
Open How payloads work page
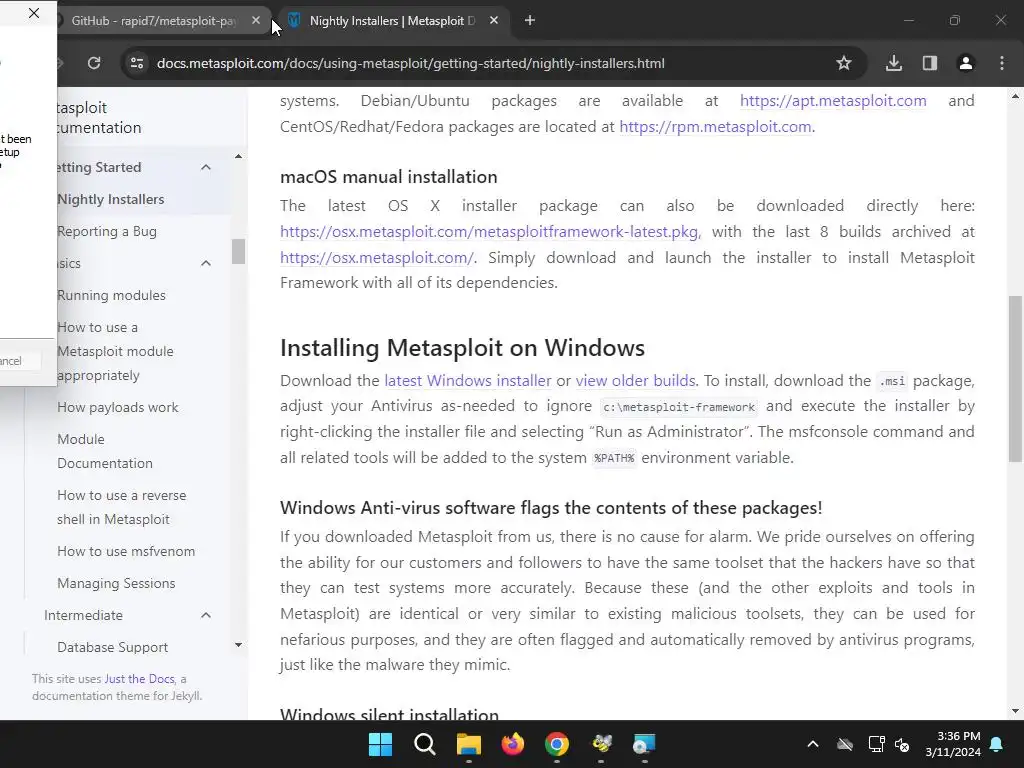(118, 408)
